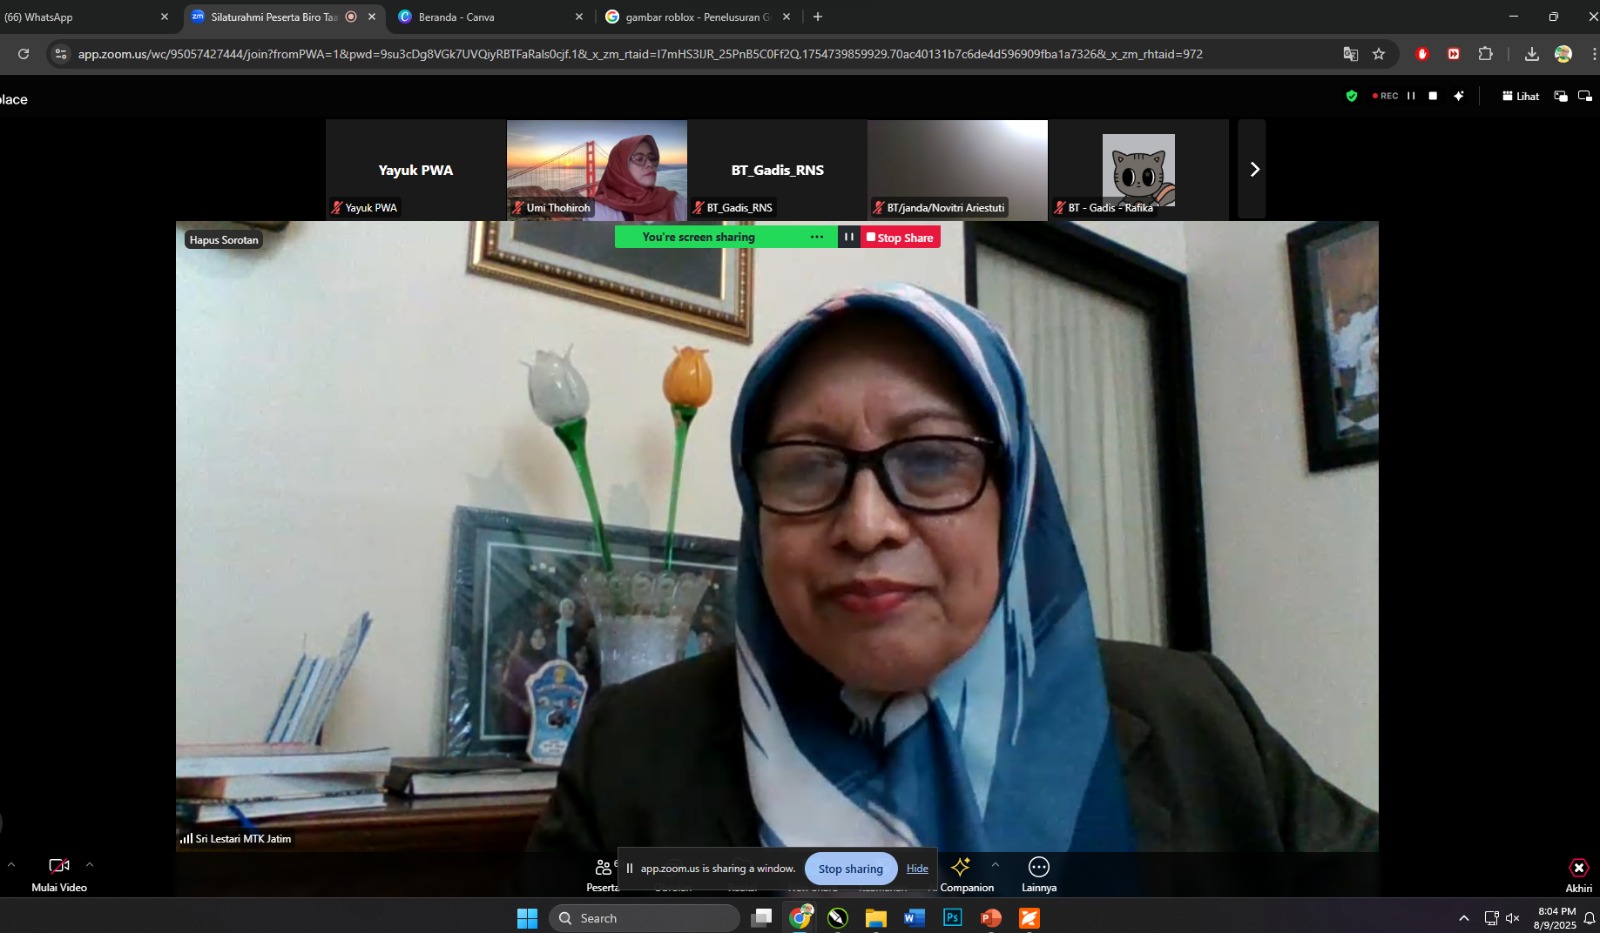Viewport: 1600px width, 933px height.
Task: Expand the arrow next to Companion
Action: 995,865
